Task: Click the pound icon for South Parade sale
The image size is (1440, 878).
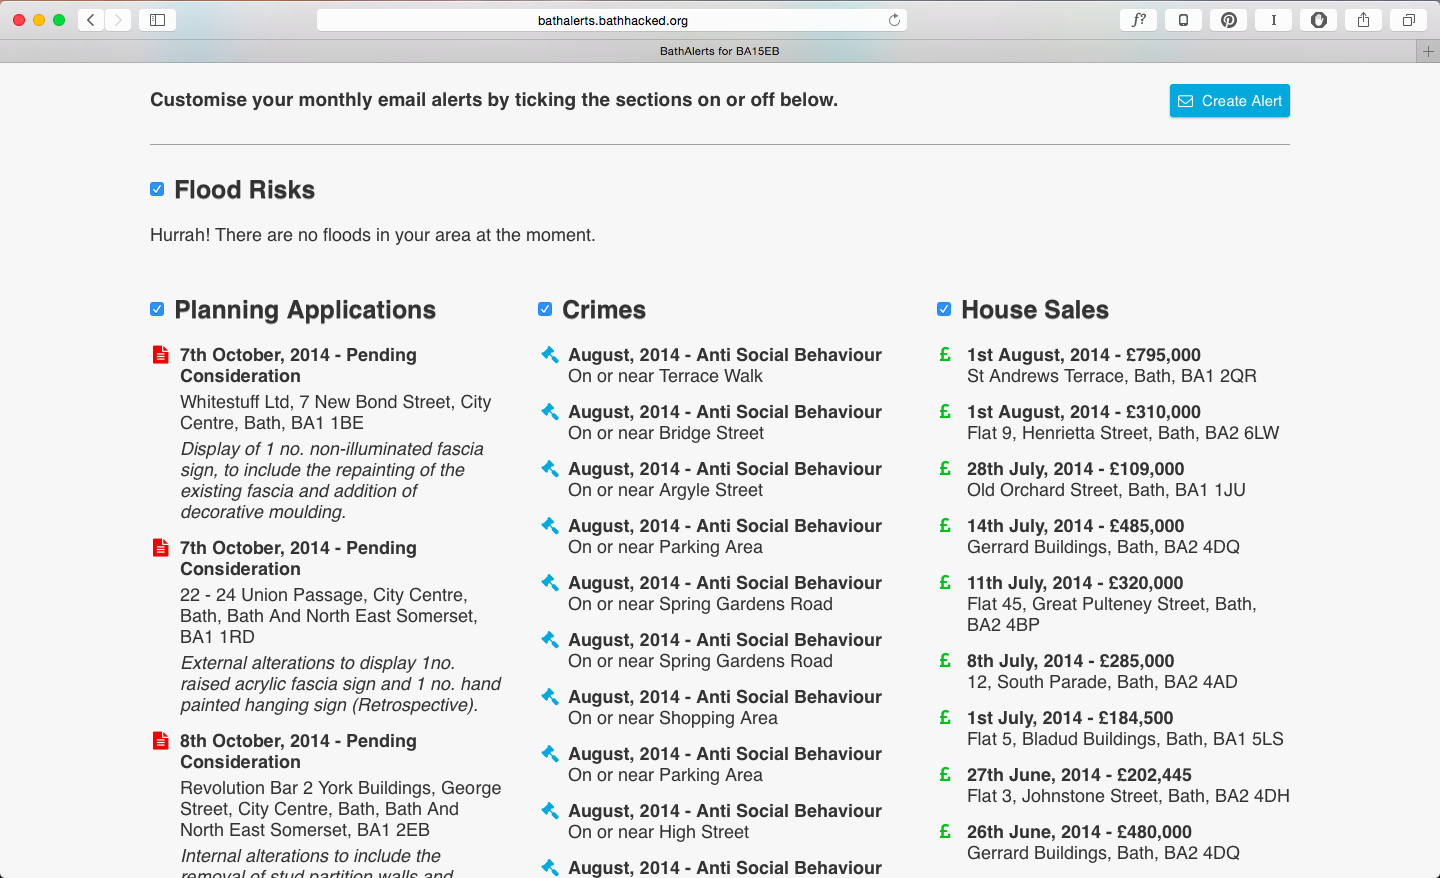Action: 945,660
